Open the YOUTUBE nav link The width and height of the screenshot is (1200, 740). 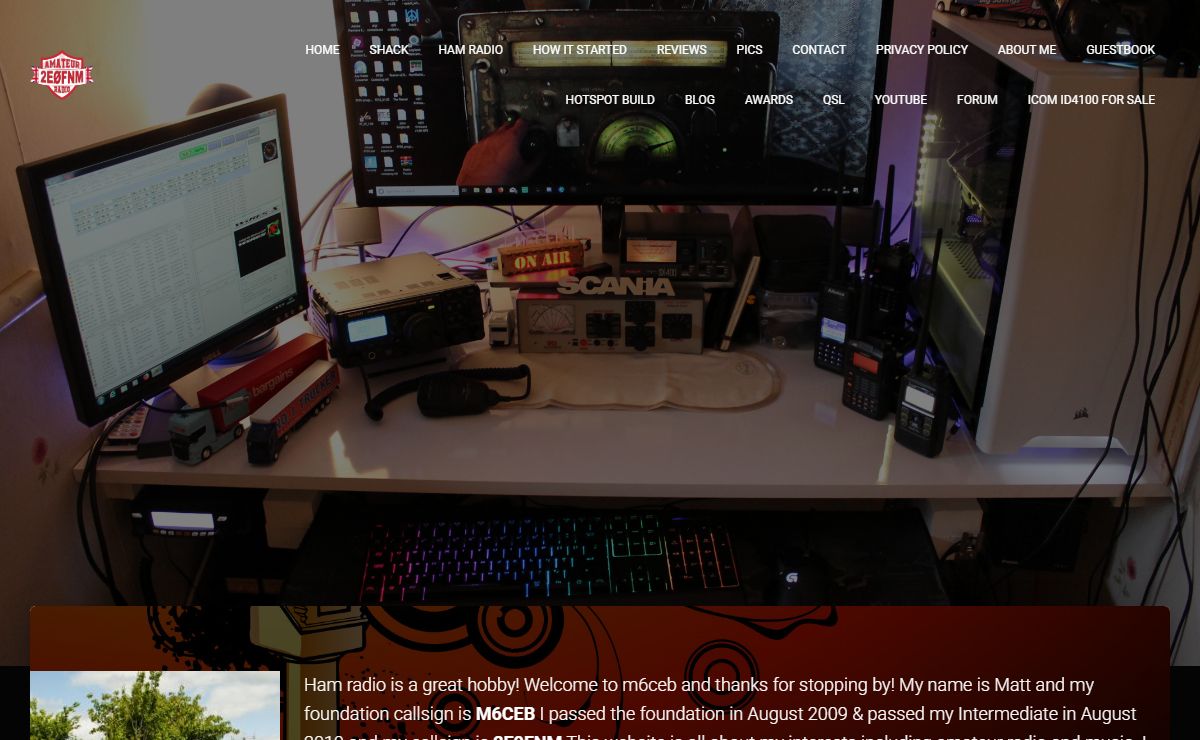901,100
